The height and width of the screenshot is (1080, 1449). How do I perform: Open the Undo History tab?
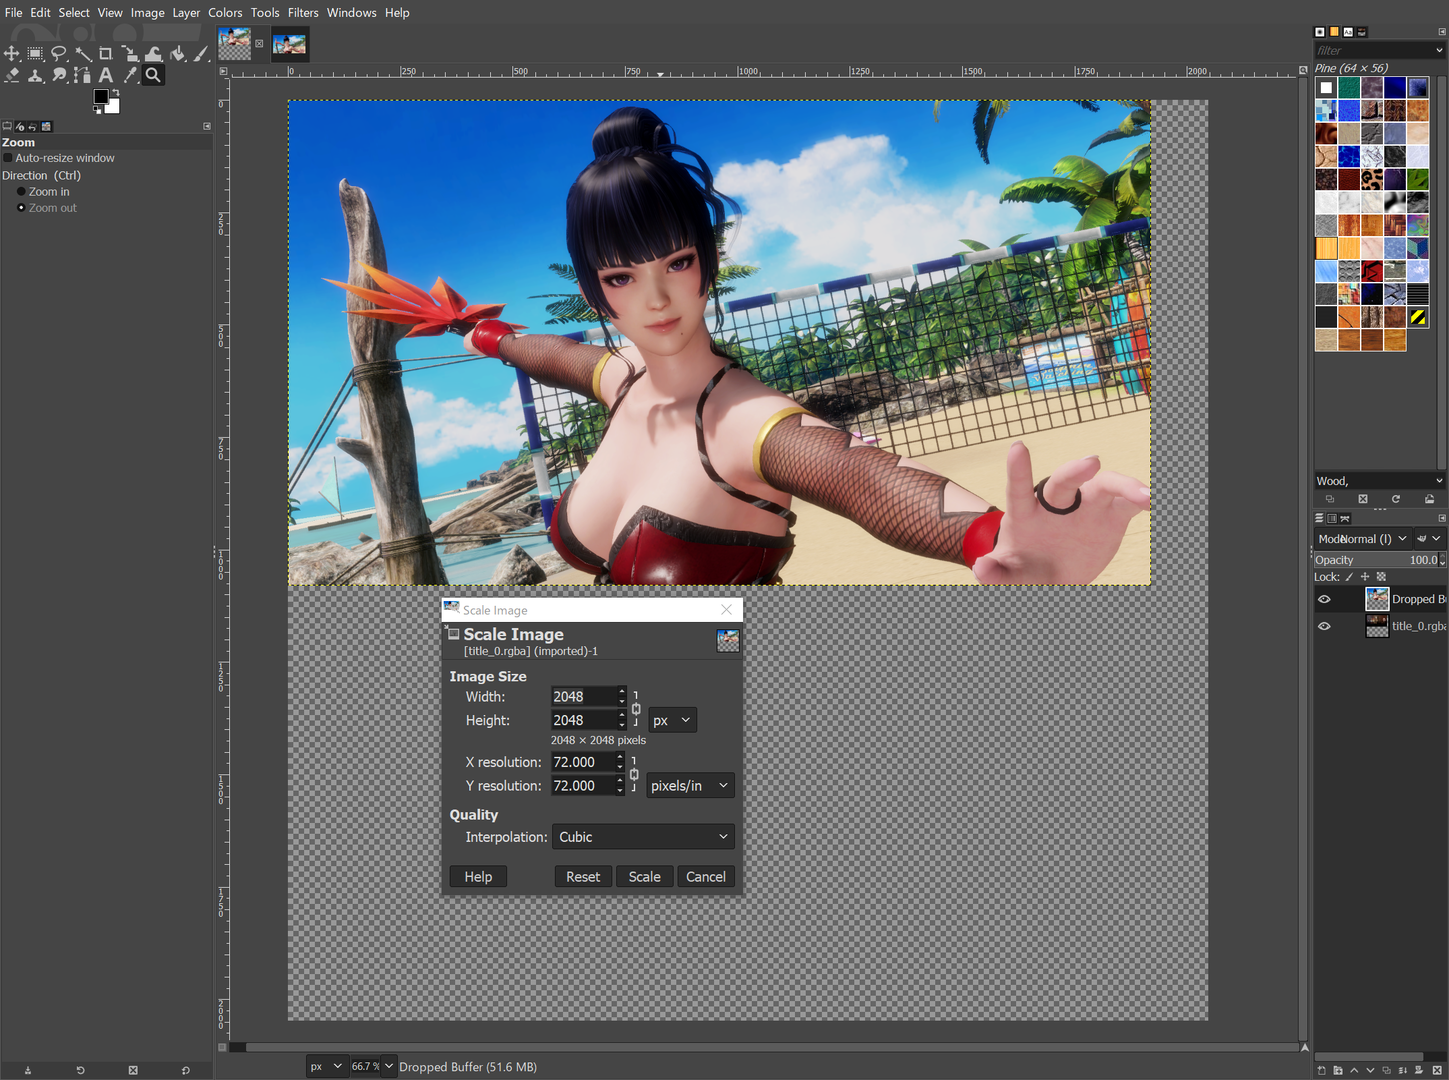[x=32, y=127]
